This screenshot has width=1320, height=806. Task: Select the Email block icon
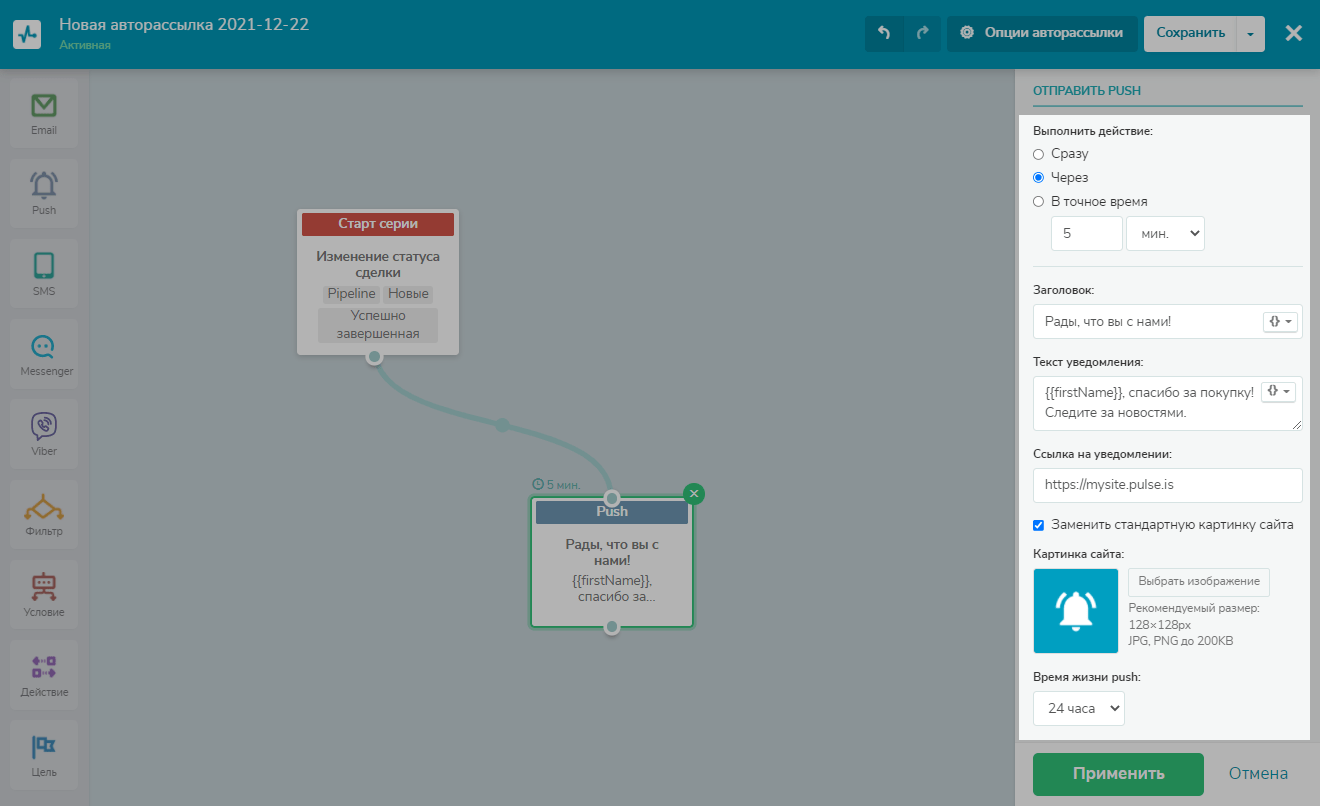pyautogui.click(x=43, y=106)
